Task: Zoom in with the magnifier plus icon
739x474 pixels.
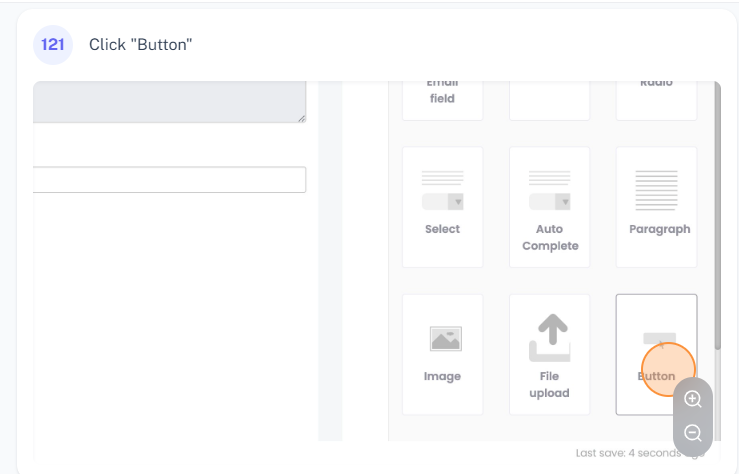Action: 693,399
